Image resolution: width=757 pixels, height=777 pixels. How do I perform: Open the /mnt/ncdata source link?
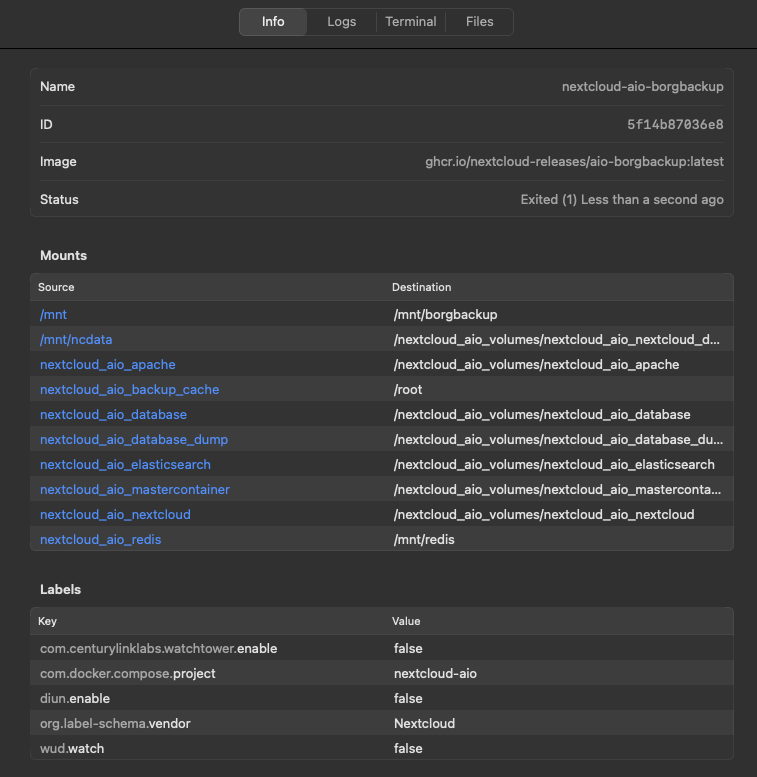pyautogui.click(x=76, y=340)
